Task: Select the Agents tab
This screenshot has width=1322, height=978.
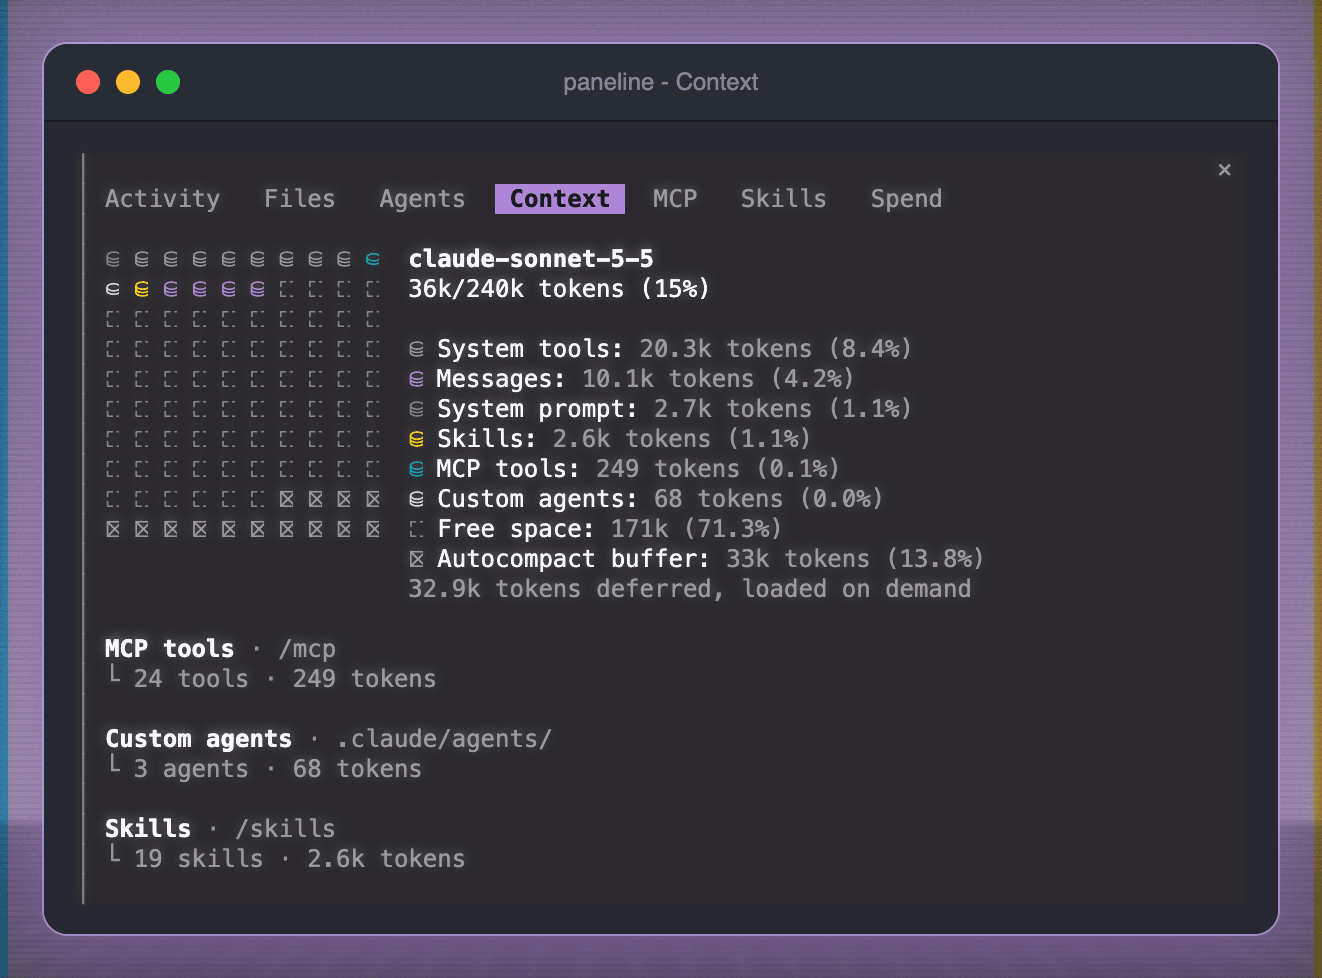Action: pos(422,199)
